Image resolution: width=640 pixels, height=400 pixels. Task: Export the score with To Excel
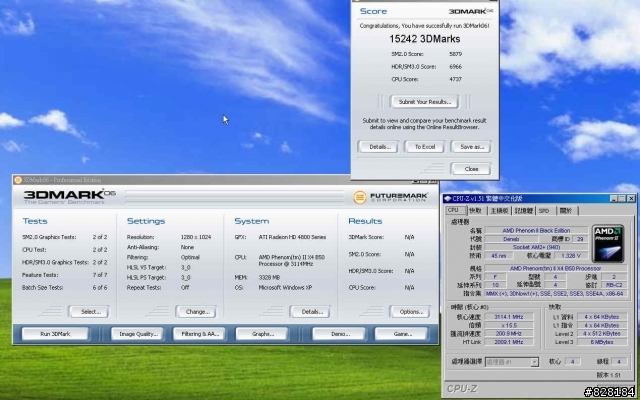(x=425, y=146)
